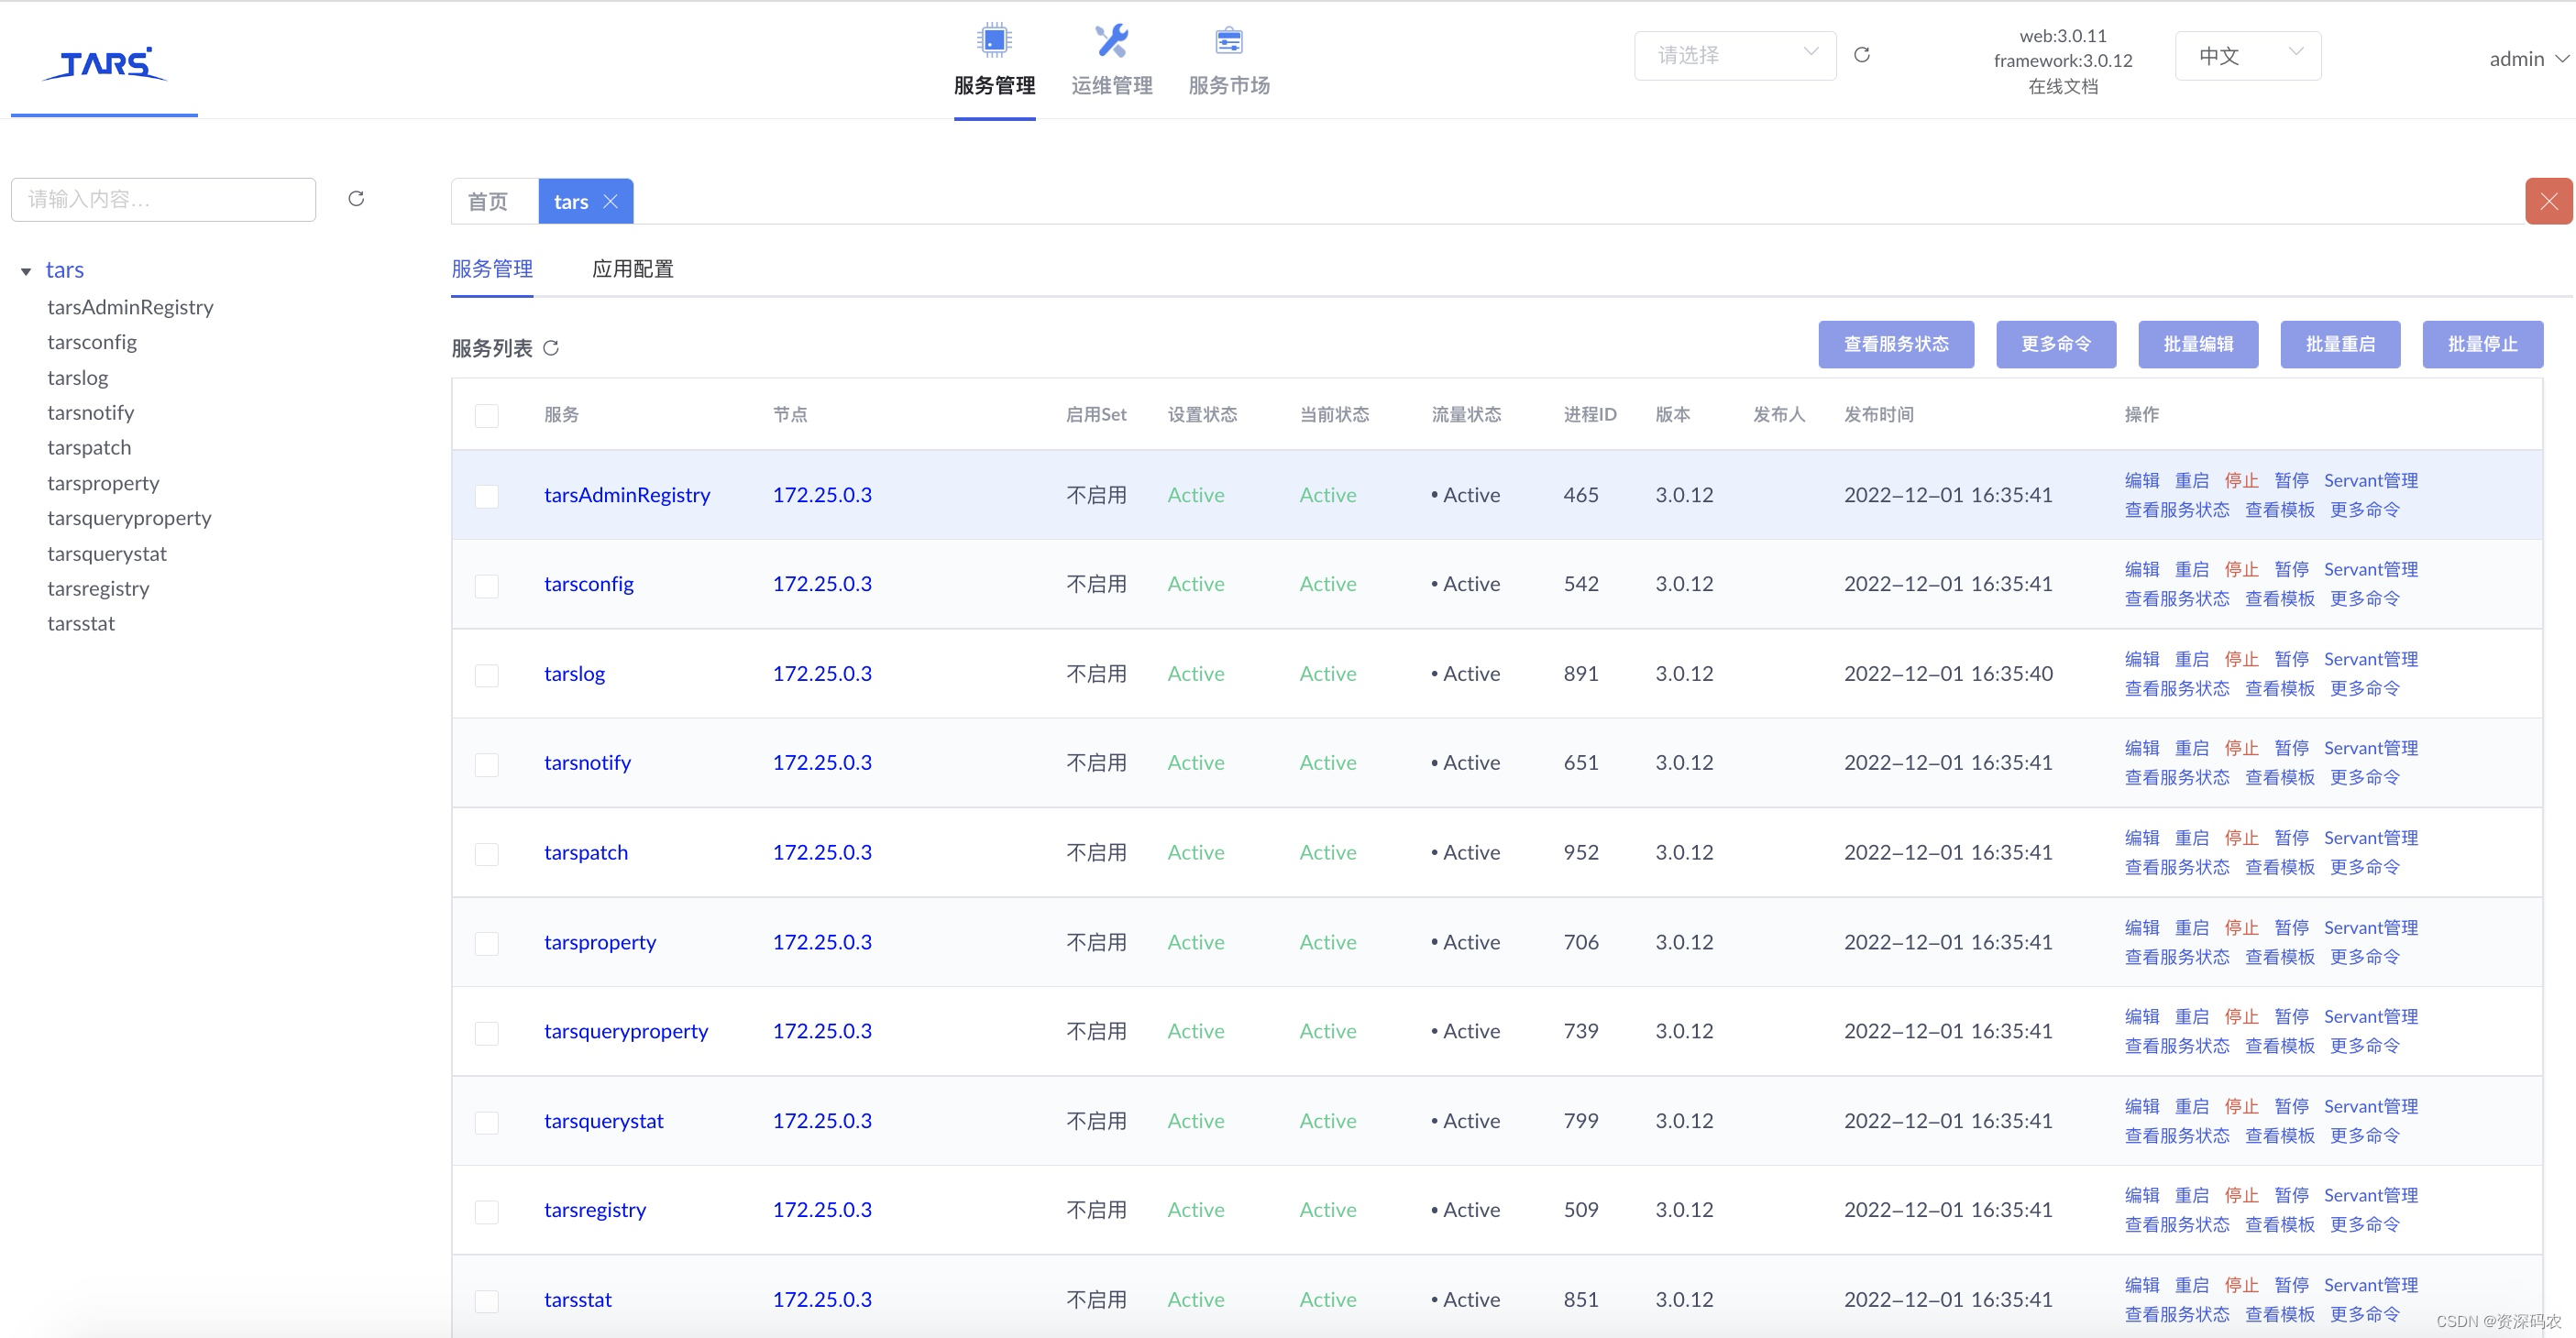Close the tars tab with its X

pyautogui.click(x=611, y=201)
